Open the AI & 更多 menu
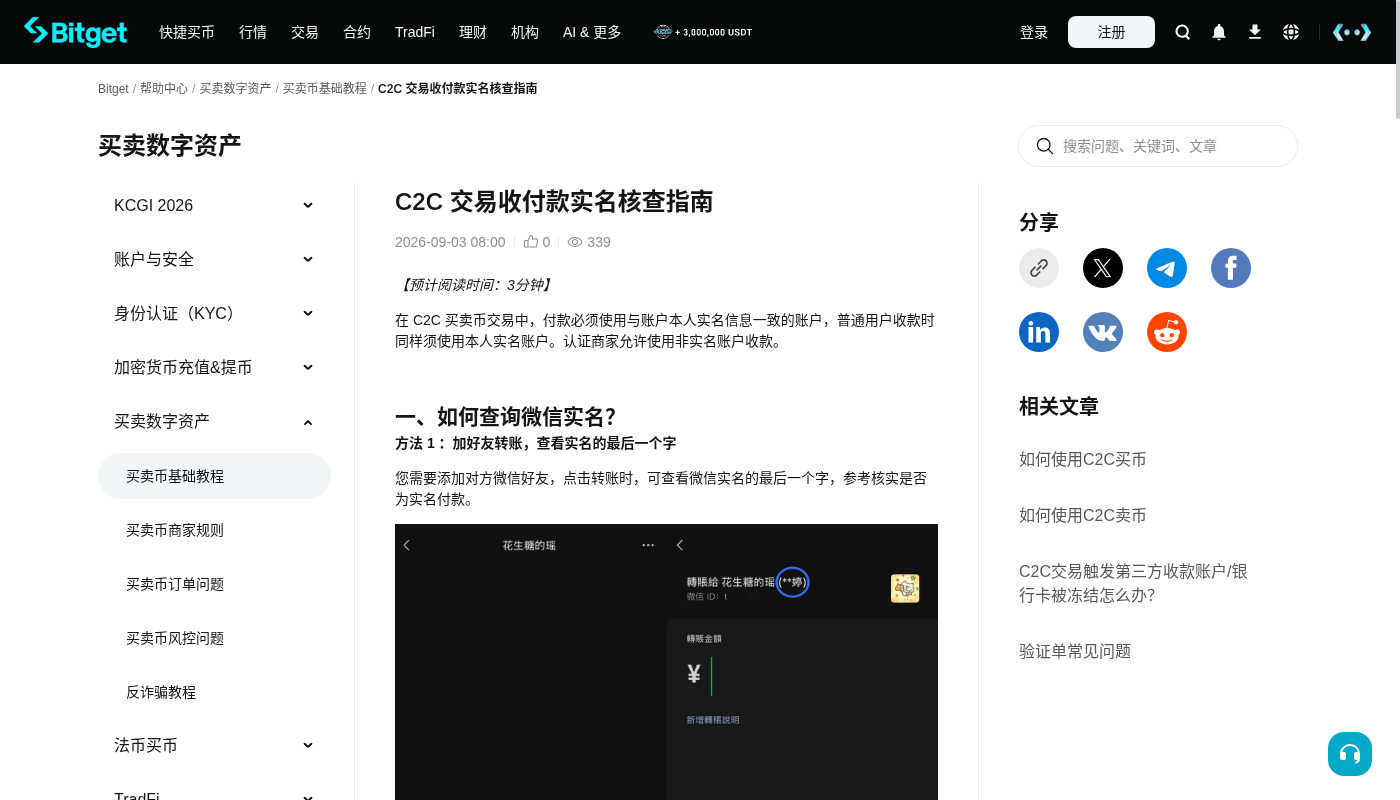Screen dimensions: 1400x800 pos(592,32)
